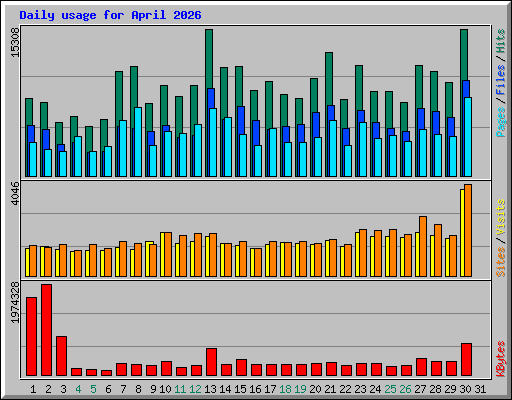Image resolution: width=512 pixels, height=400 pixels.
Task: Click the 'Files' legend label
Action: pyautogui.click(x=501, y=80)
